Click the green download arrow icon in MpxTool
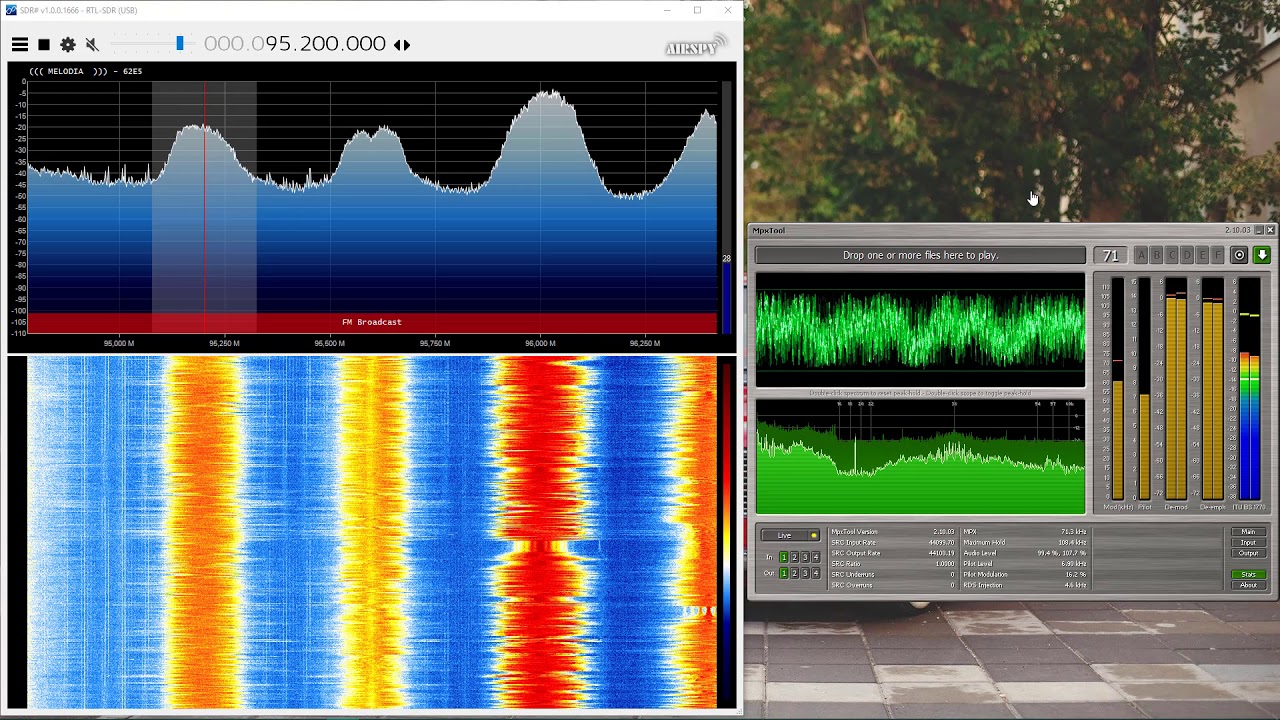 1262,255
